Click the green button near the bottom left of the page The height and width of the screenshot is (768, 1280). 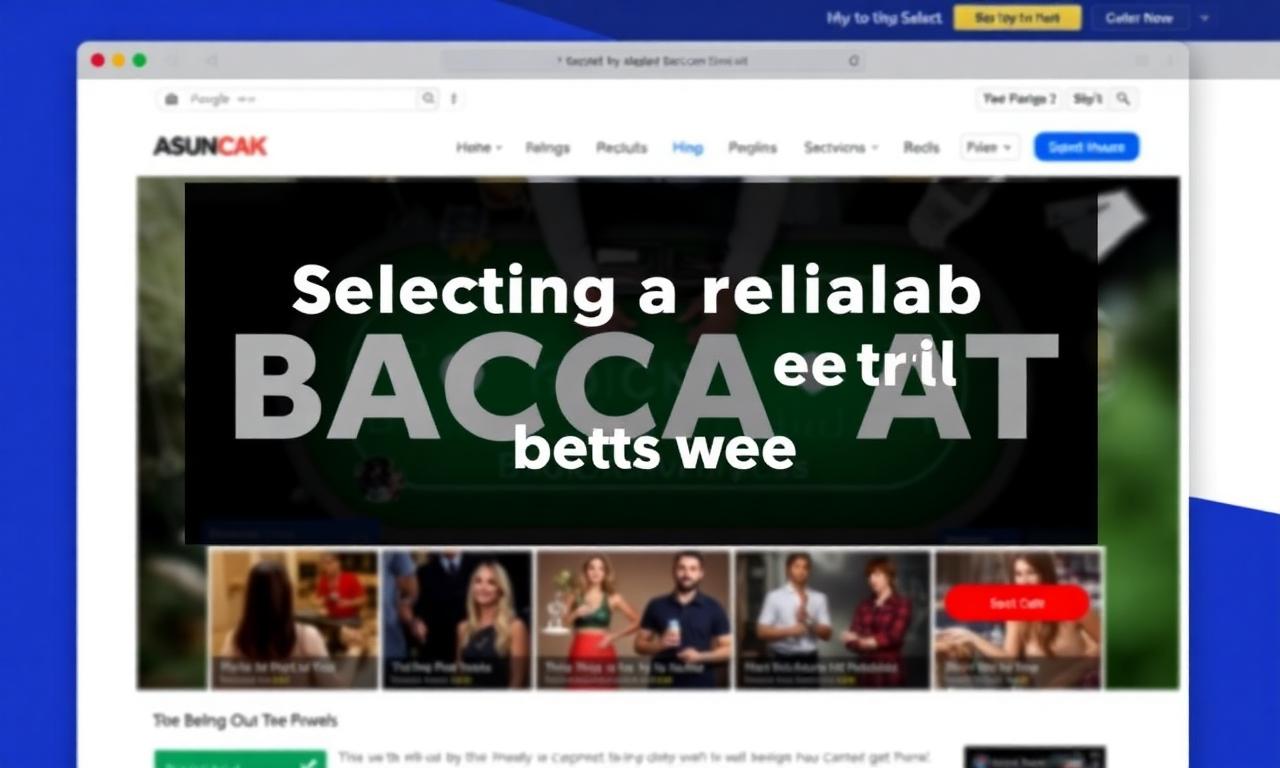coord(239,759)
